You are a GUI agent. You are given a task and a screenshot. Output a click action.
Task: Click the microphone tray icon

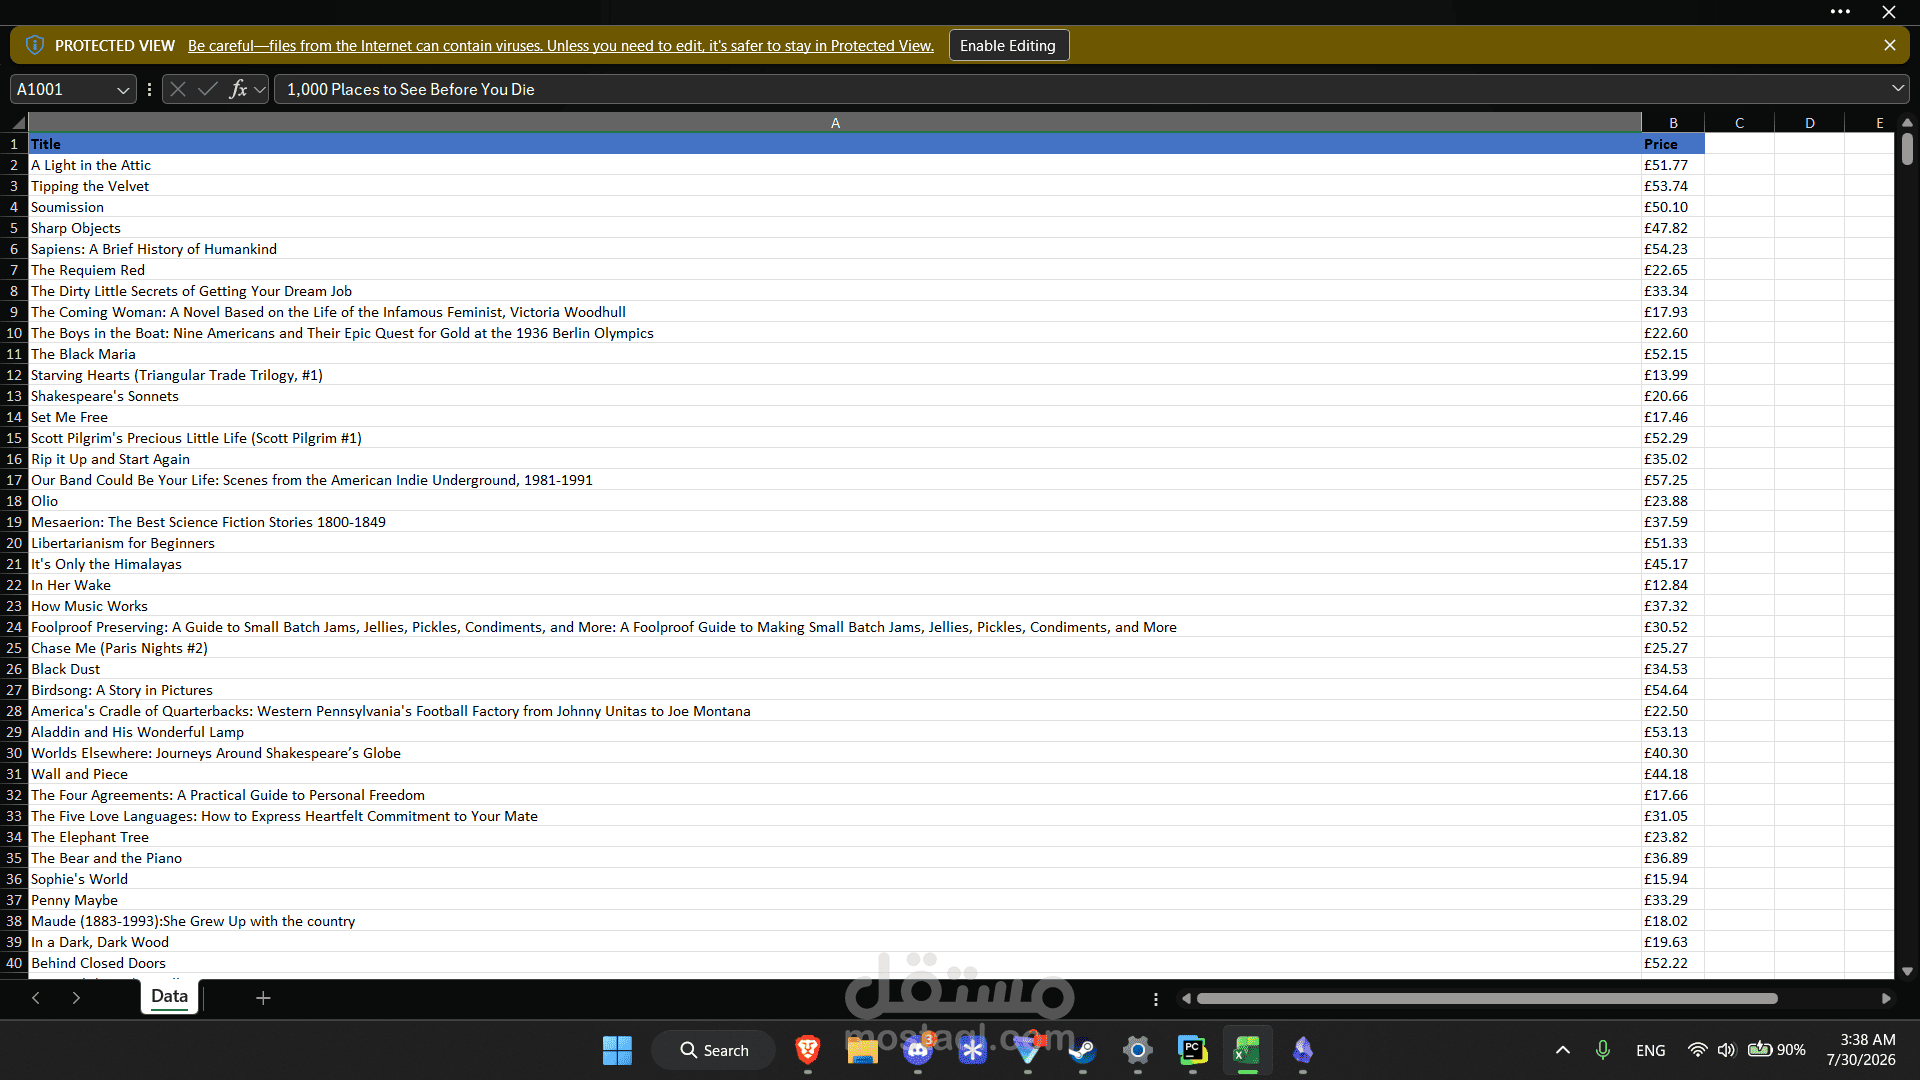pyautogui.click(x=1603, y=1050)
